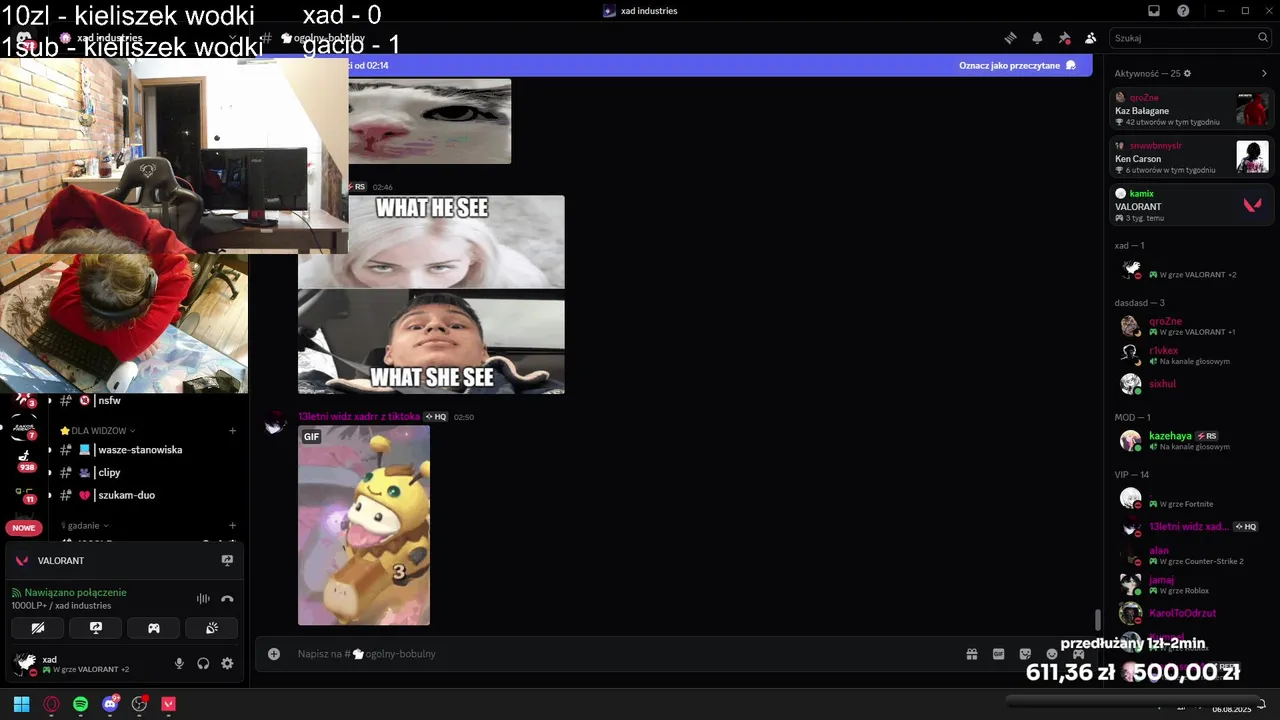
Task: Open the soundboard button
Action: 212,628
